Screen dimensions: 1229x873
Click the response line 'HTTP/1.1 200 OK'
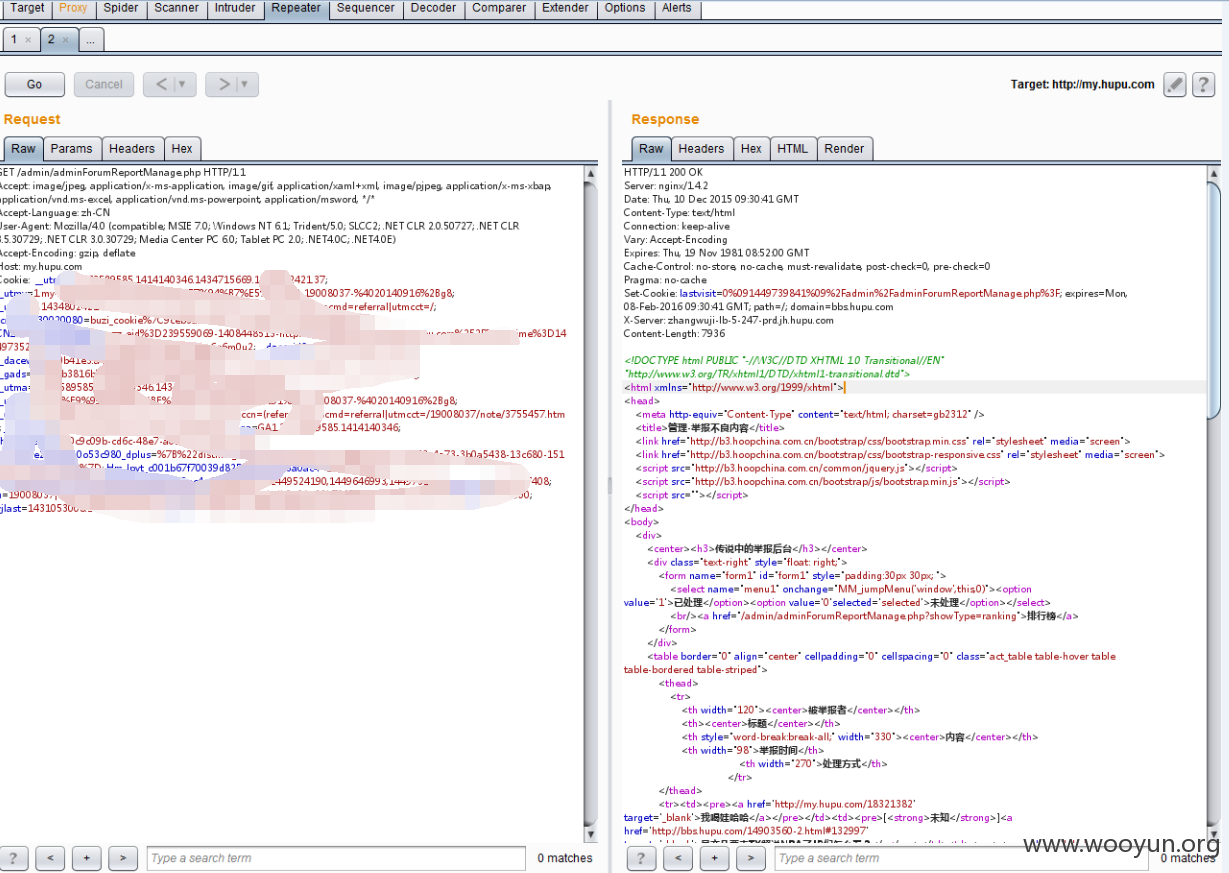click(x=663, y=172)
